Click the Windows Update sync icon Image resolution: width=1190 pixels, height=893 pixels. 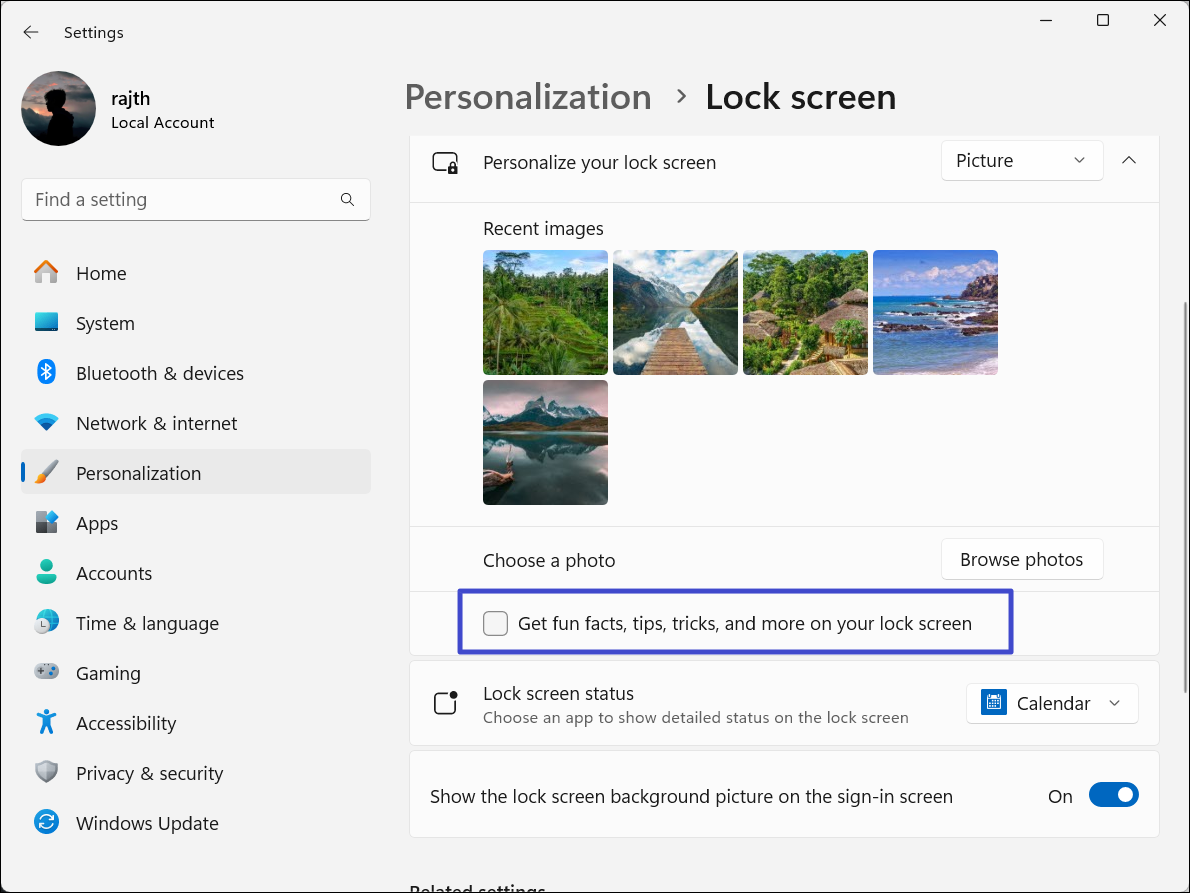[x=46, y=823]
